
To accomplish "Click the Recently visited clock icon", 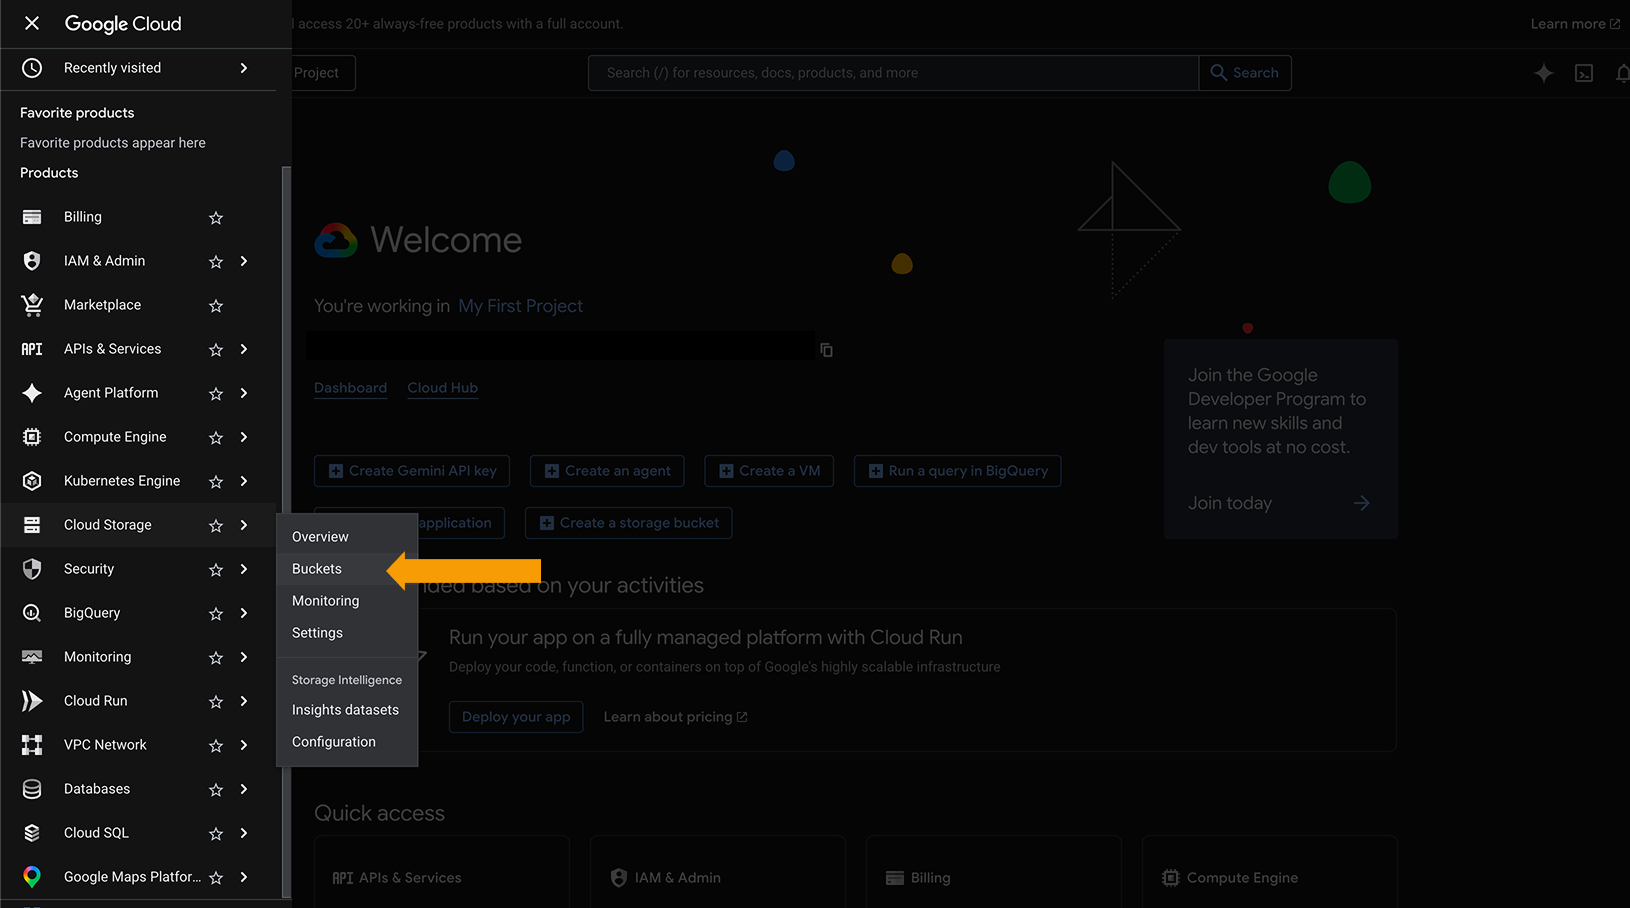I will click(x=32, y=68).
